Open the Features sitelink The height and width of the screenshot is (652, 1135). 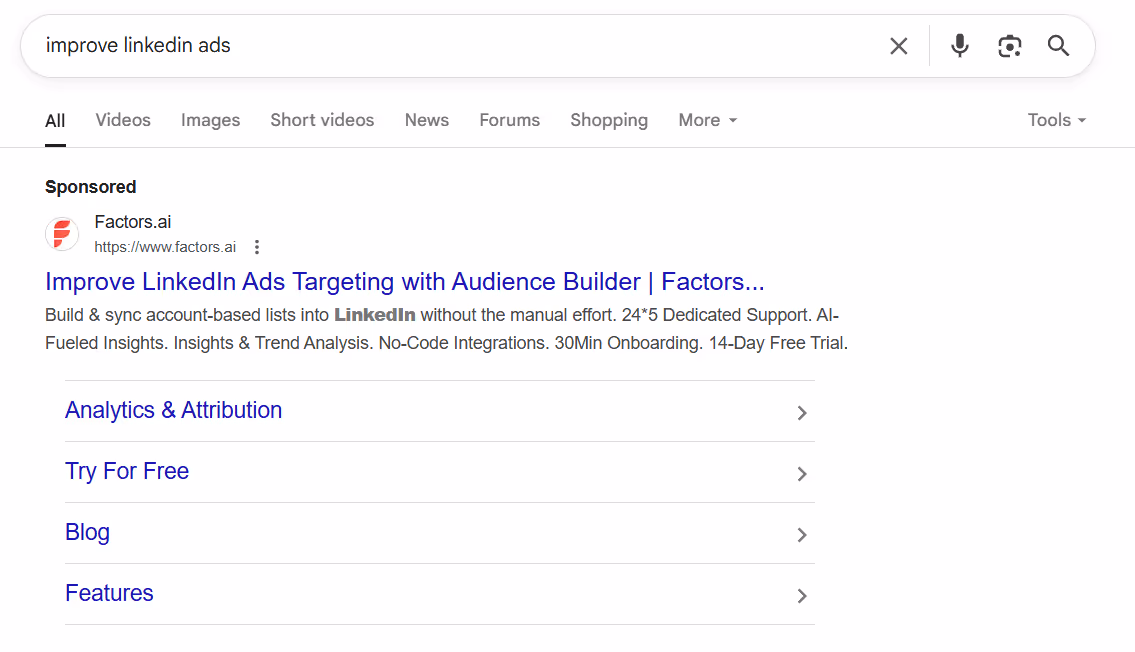(x=109, y=593)
